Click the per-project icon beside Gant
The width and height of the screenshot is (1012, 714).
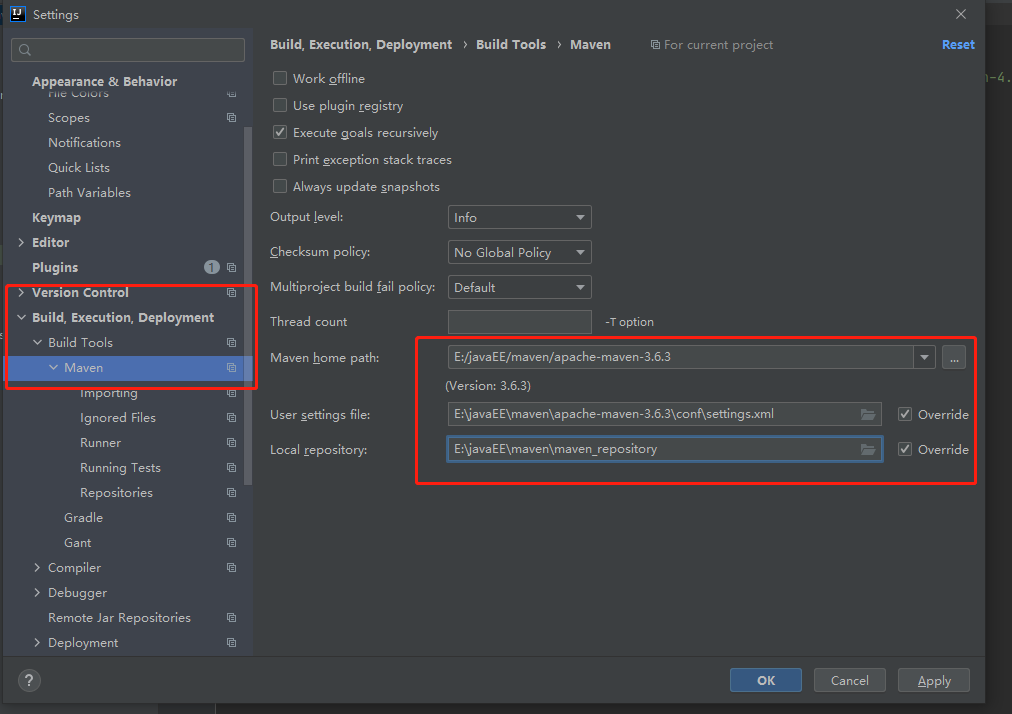[231, 542]
